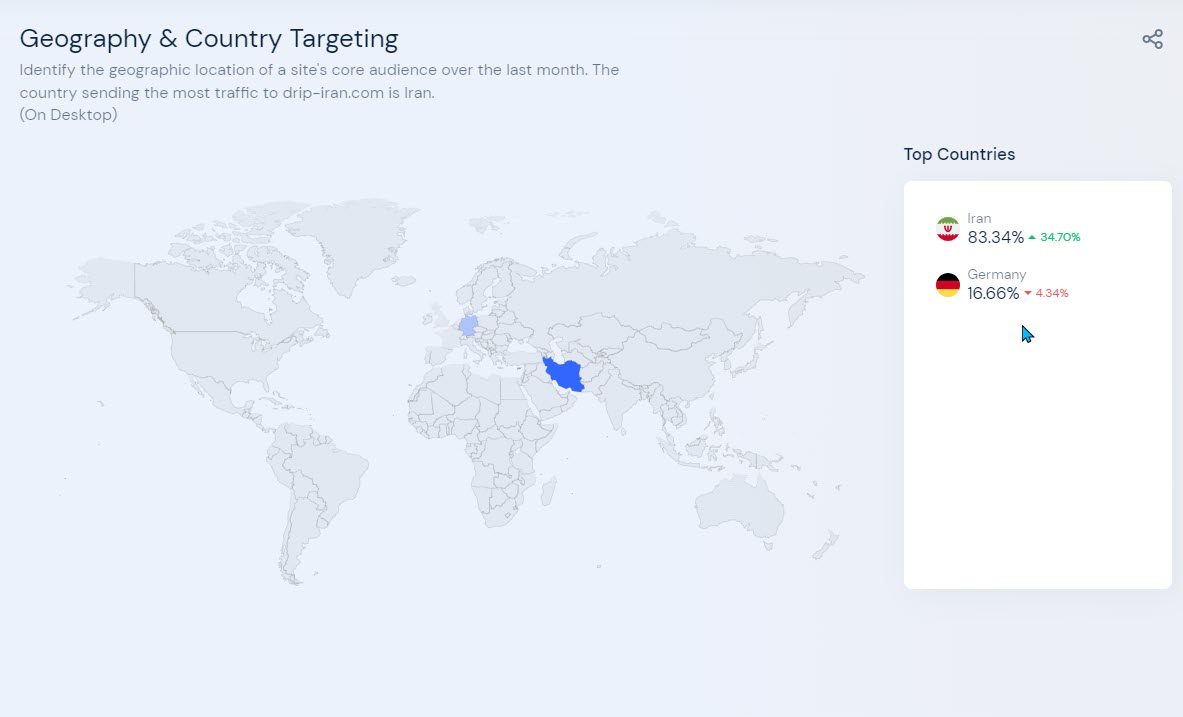
Task: Click the 16.66% Germany traffic share
Action: pos(993,293)
